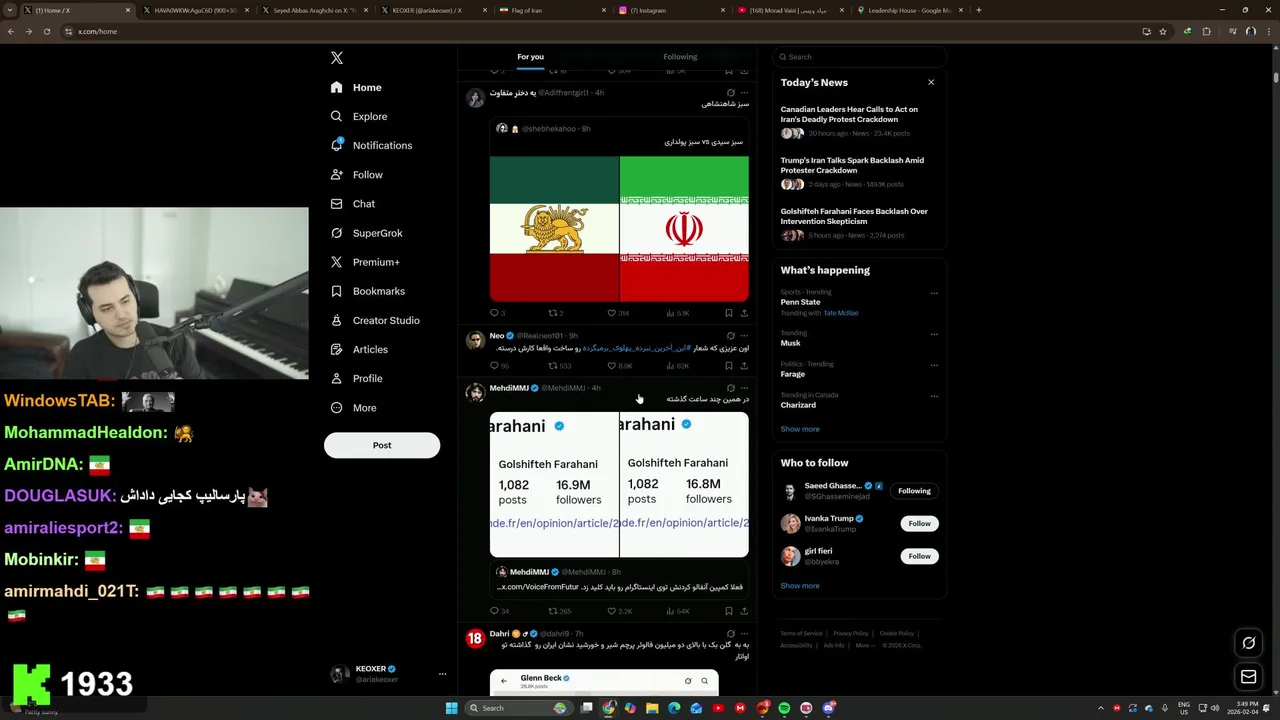Open the Explore page

click(358, 116)
